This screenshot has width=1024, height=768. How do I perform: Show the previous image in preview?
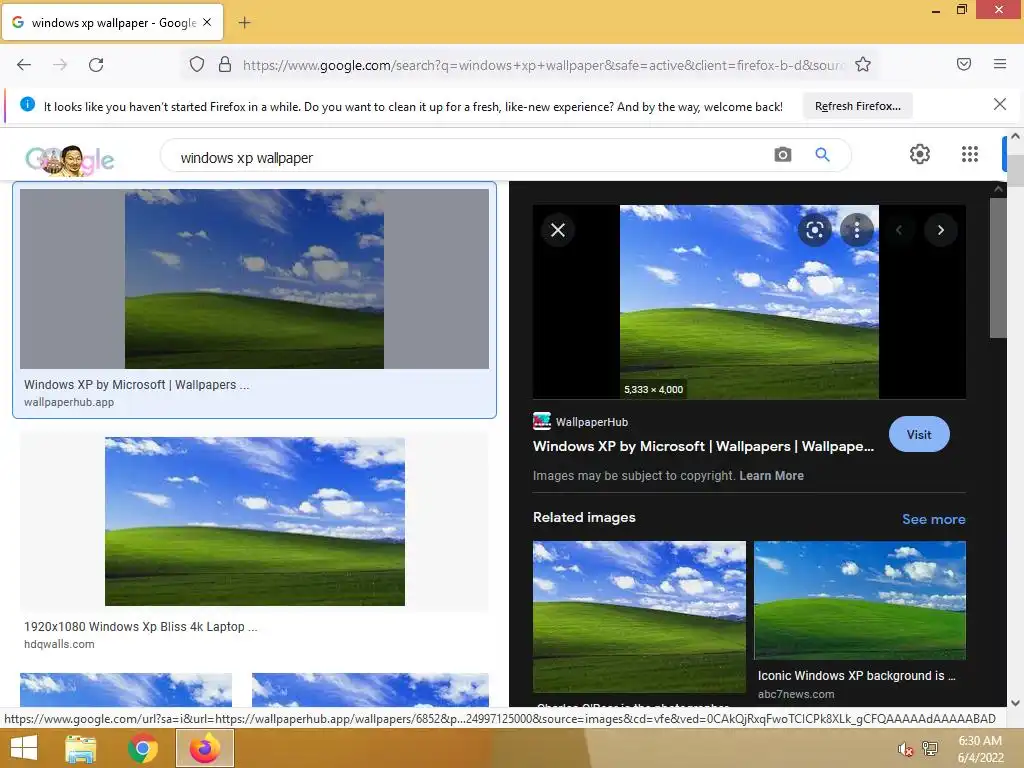pos(899,230)
